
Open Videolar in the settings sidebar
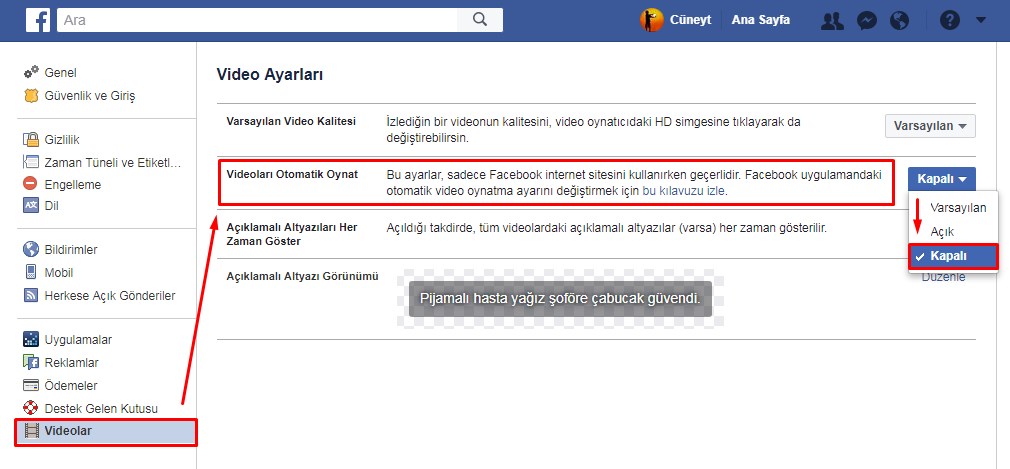click(x=68, y=431)
